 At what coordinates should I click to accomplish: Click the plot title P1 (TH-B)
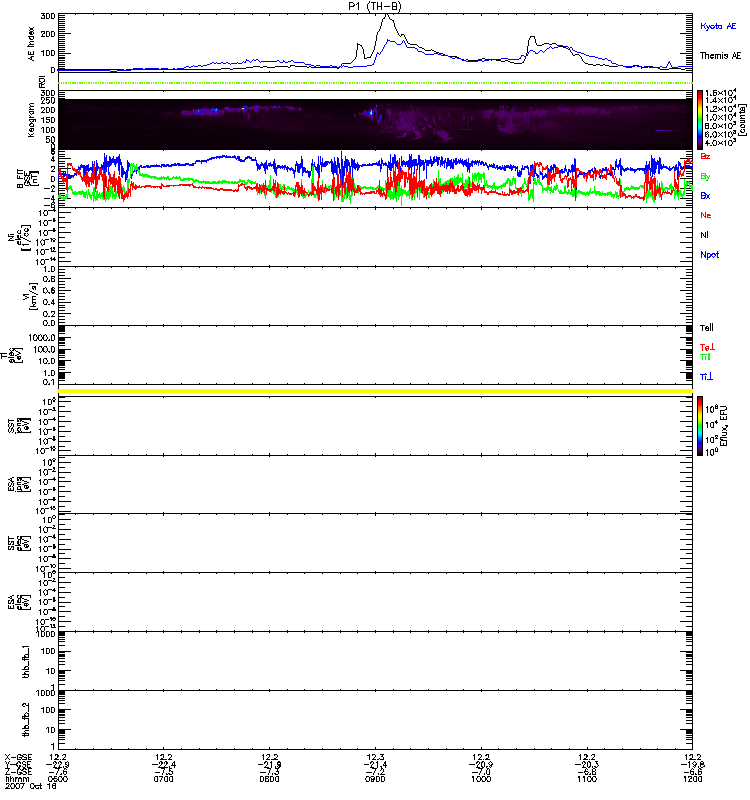(x=374, y=6)
